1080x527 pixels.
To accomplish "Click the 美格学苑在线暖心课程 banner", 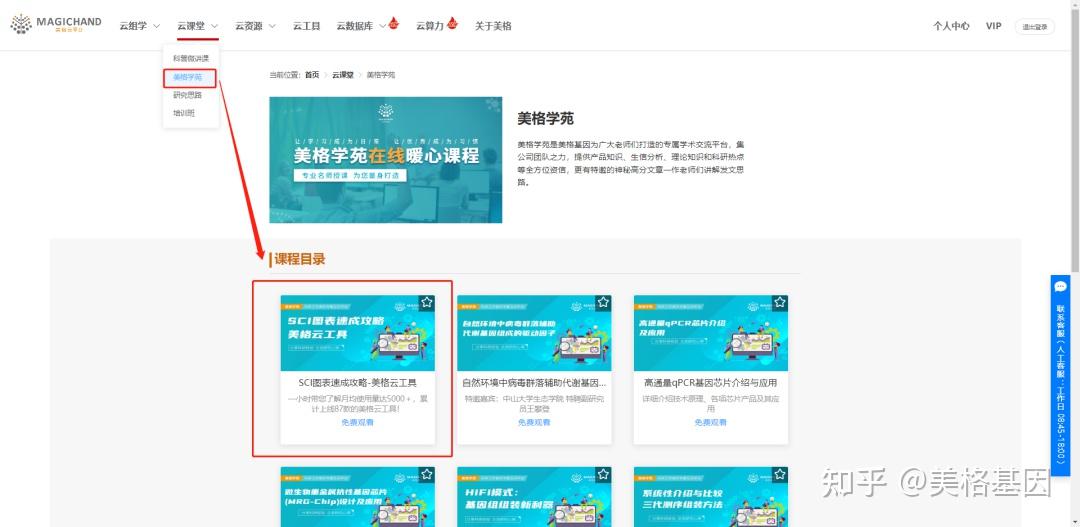I will (x=386, y=160).
